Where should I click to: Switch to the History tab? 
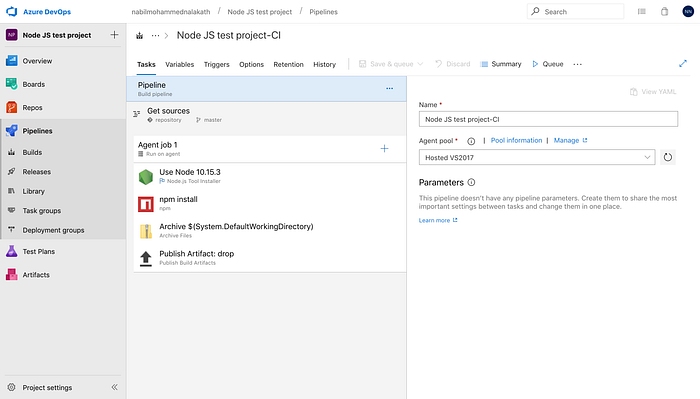click(325, 64)
